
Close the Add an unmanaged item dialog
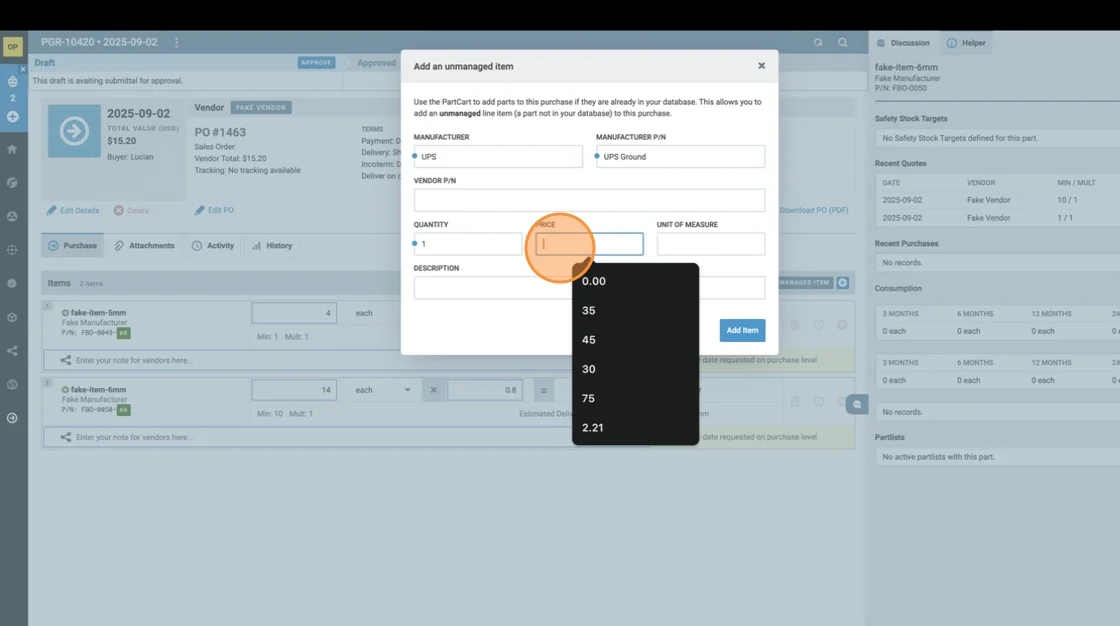pyautogui.click(x=761, y=66)
